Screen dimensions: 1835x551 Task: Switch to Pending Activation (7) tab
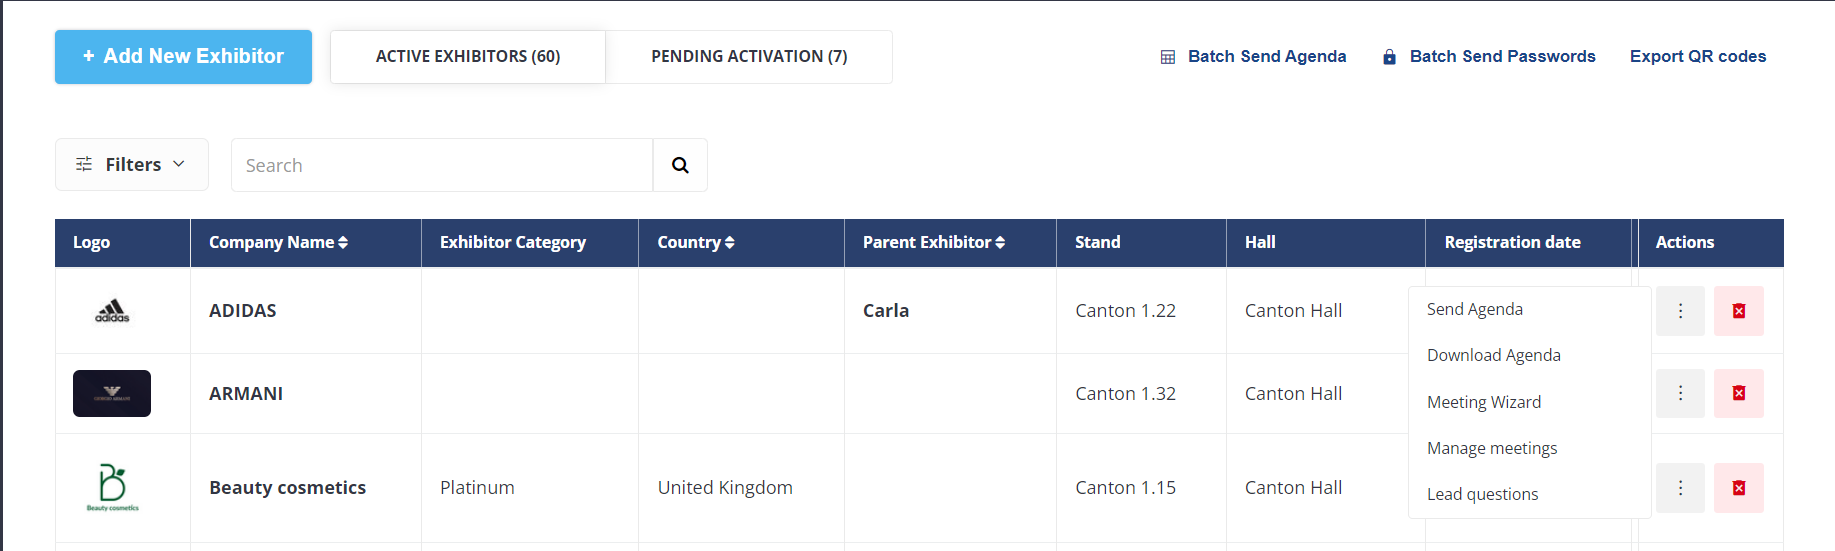coord(749,57)
